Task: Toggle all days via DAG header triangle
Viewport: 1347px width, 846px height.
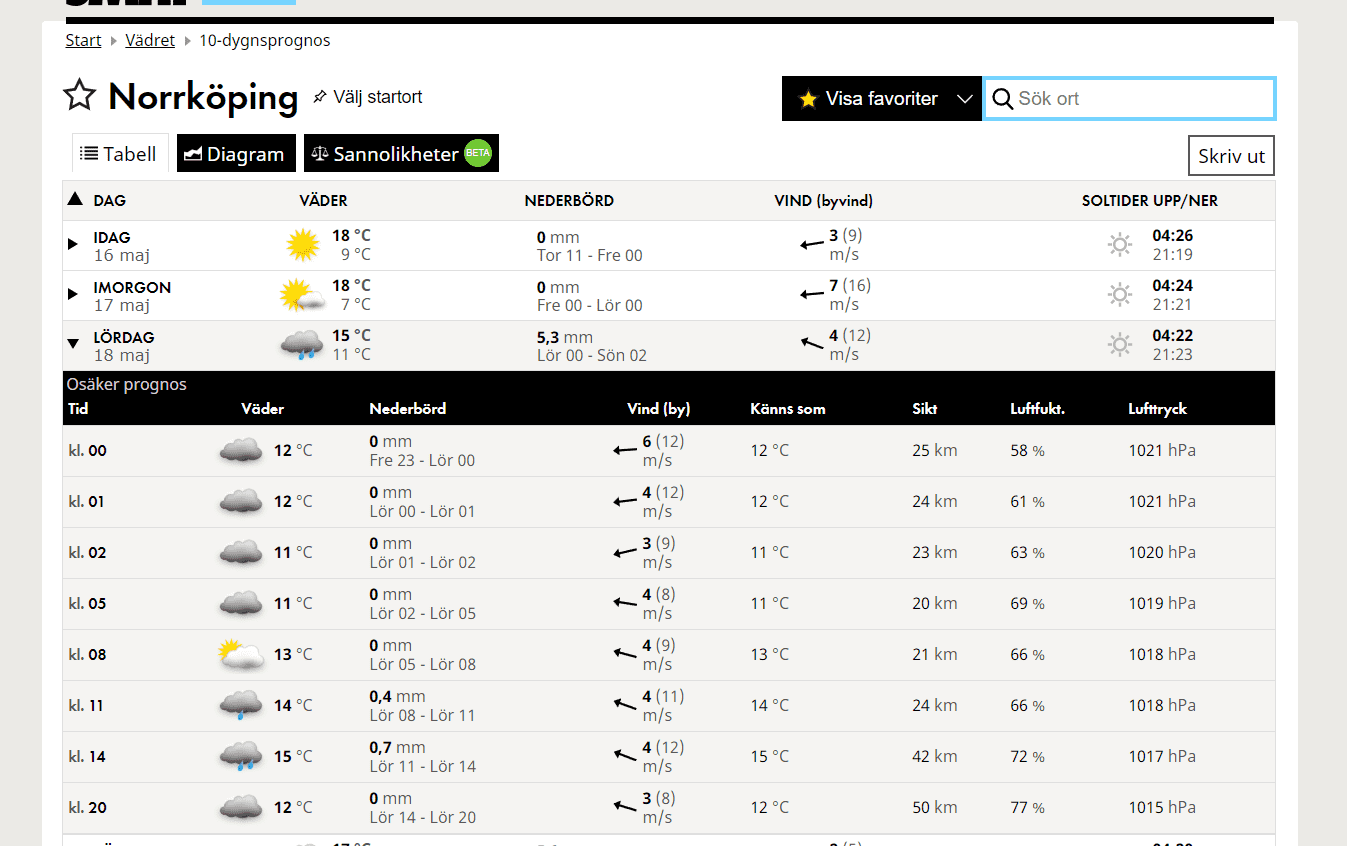Action: point(75,200)
